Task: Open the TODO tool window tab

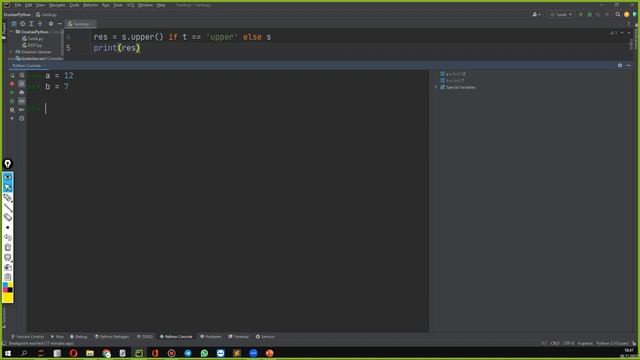Action: click(145, 337)
